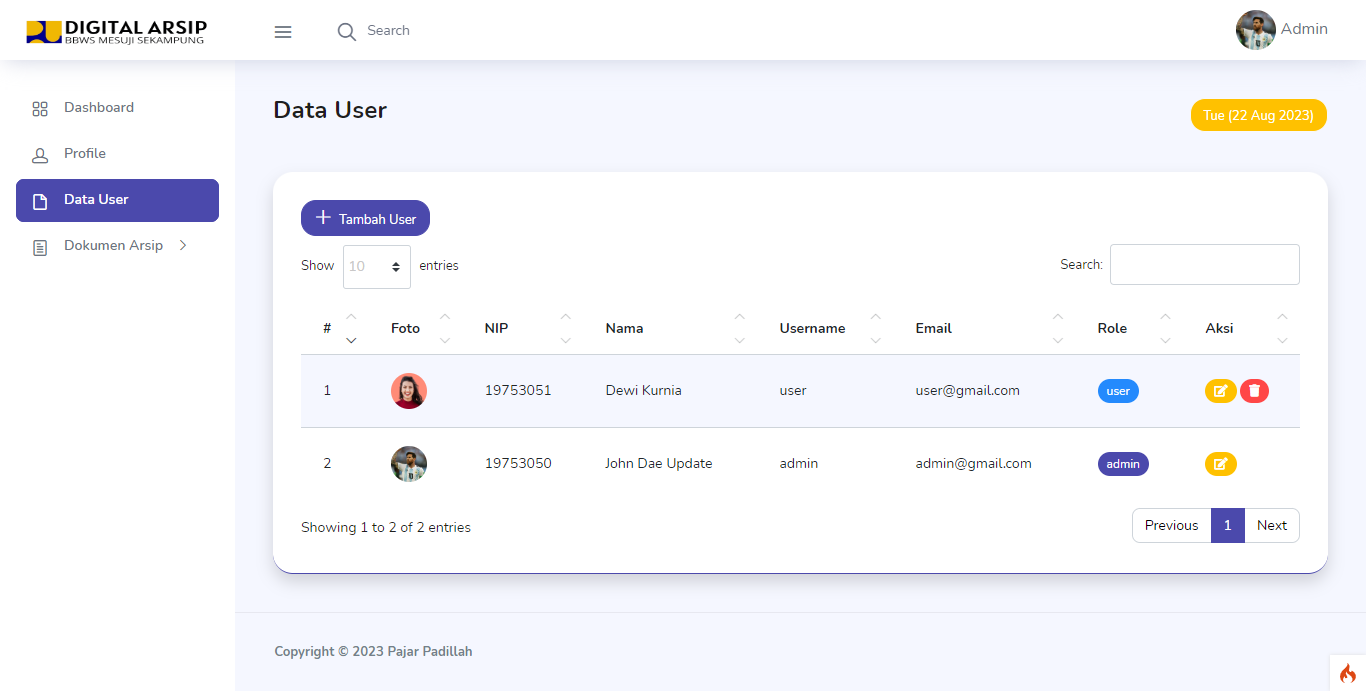Click the edit icon for John Dae Update
1366x691 pixels.
(x=1220, y=463)
